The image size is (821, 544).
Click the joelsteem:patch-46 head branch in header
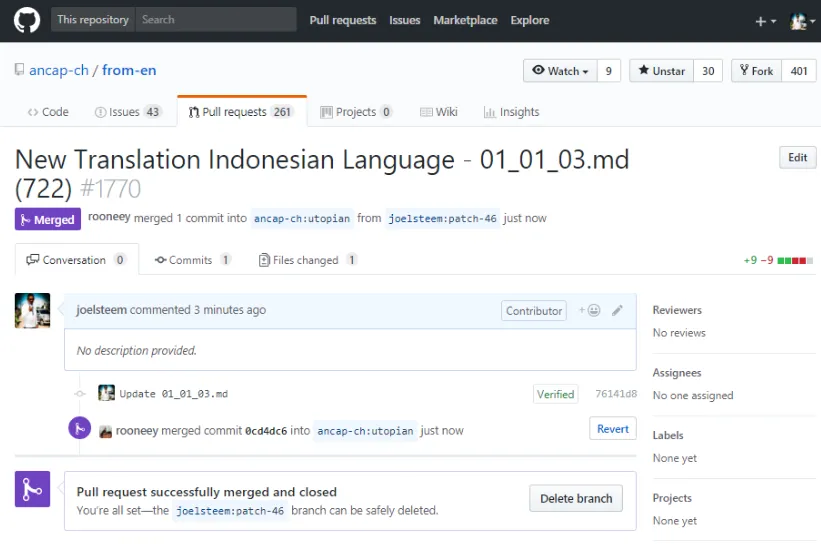coord(442,218)
